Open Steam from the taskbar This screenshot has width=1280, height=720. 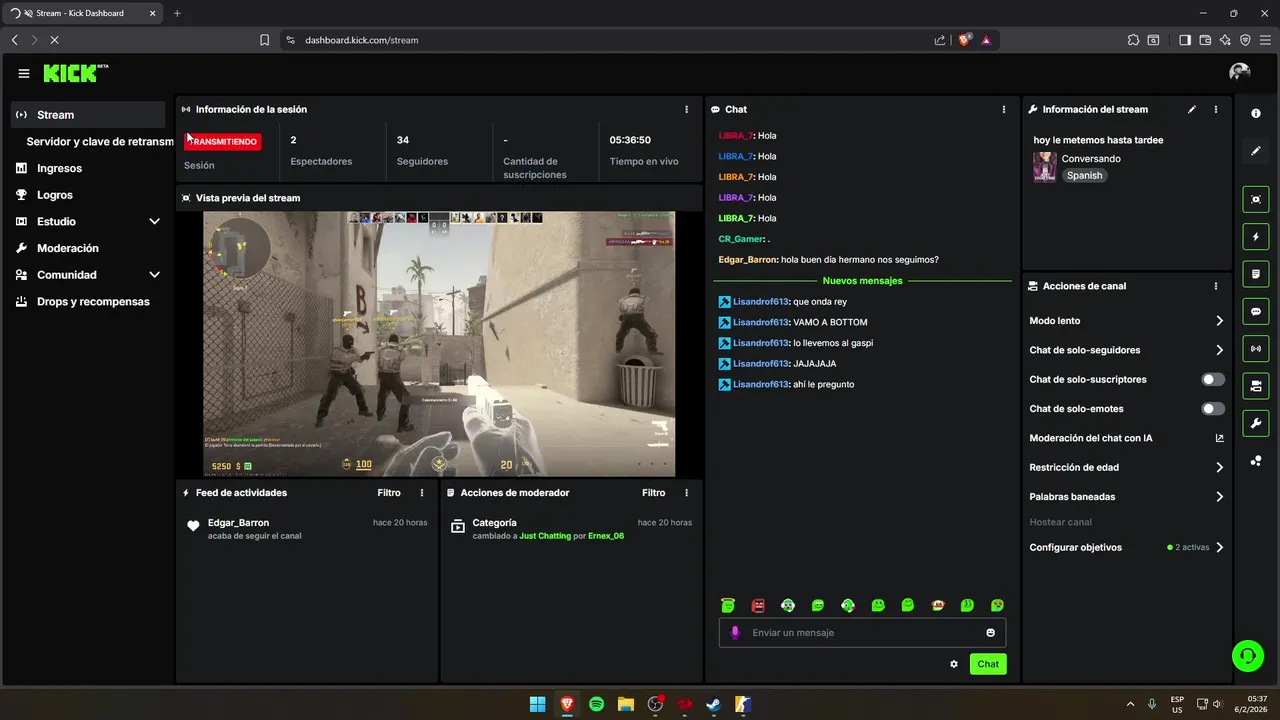point(713,704)
